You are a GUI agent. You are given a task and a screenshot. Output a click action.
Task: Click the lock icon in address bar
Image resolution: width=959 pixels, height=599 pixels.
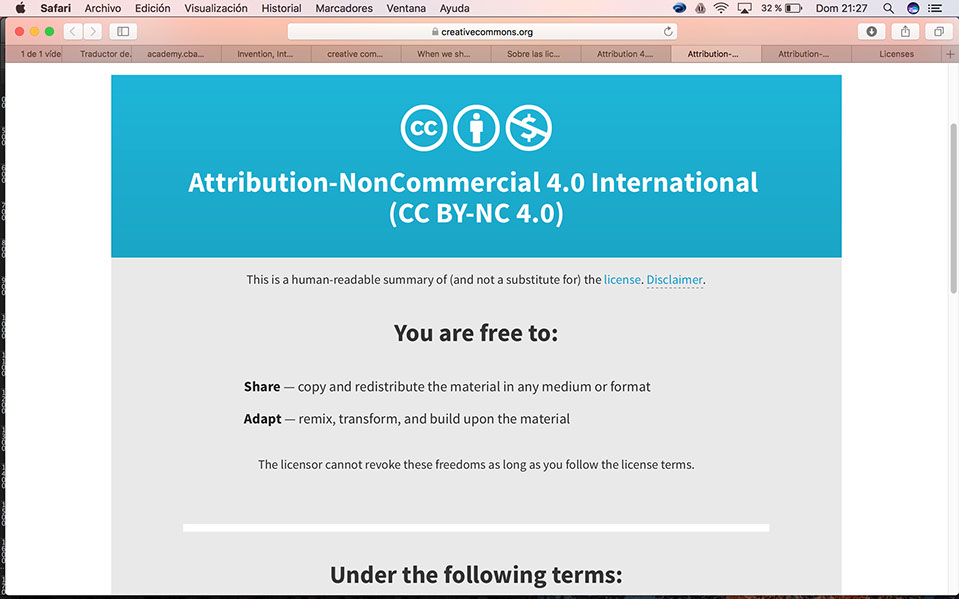tap(435, 32)
